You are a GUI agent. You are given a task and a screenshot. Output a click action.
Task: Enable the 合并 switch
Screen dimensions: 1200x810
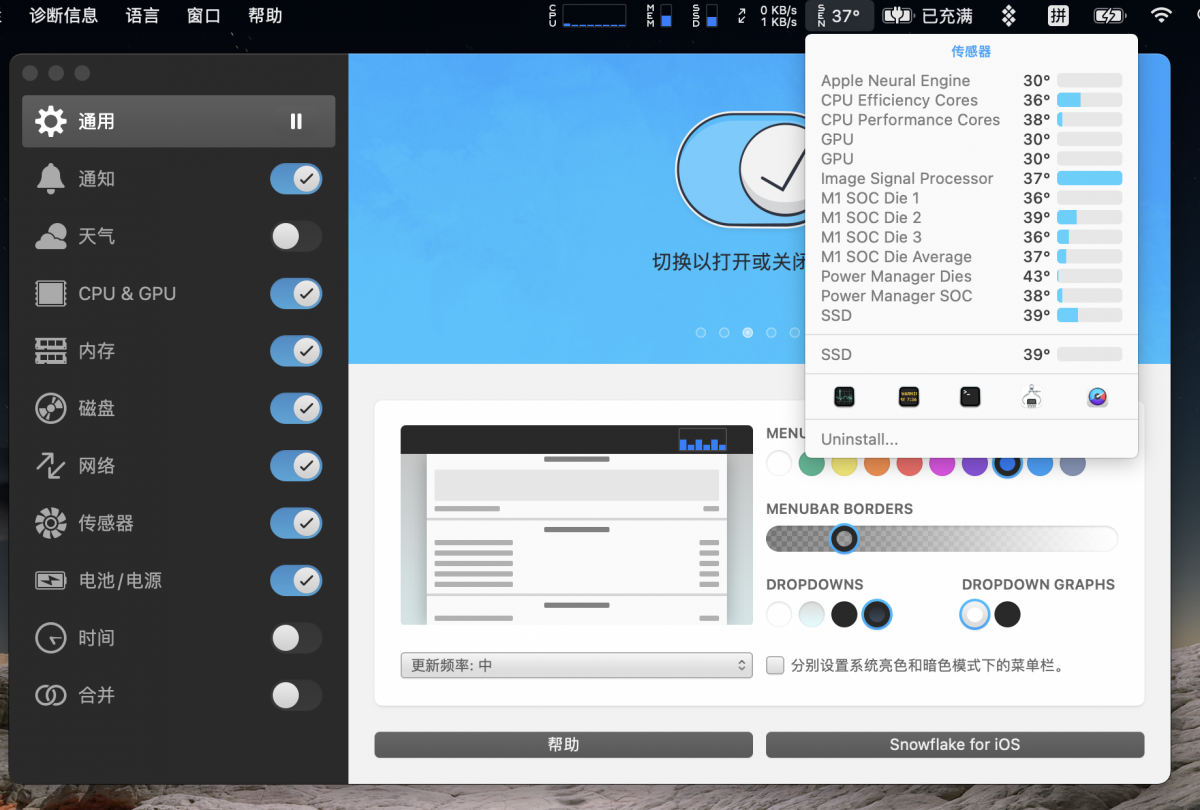click(x=296, y=695)
